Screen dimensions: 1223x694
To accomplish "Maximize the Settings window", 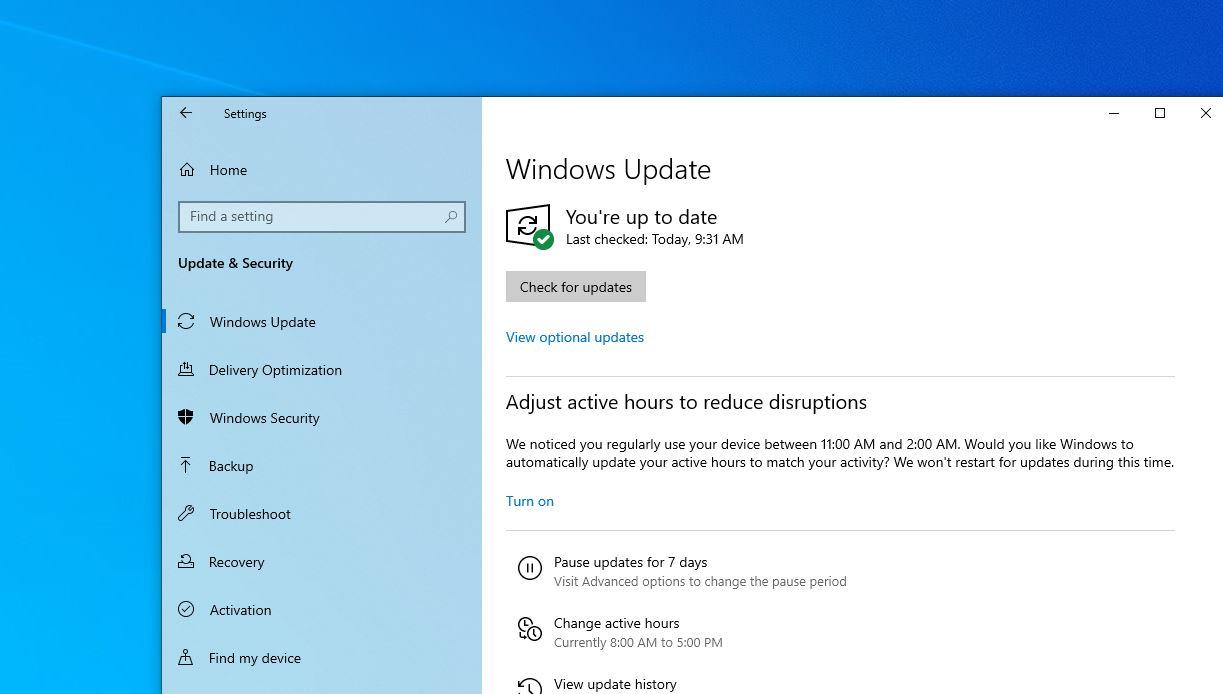I will click(1160, 114).
